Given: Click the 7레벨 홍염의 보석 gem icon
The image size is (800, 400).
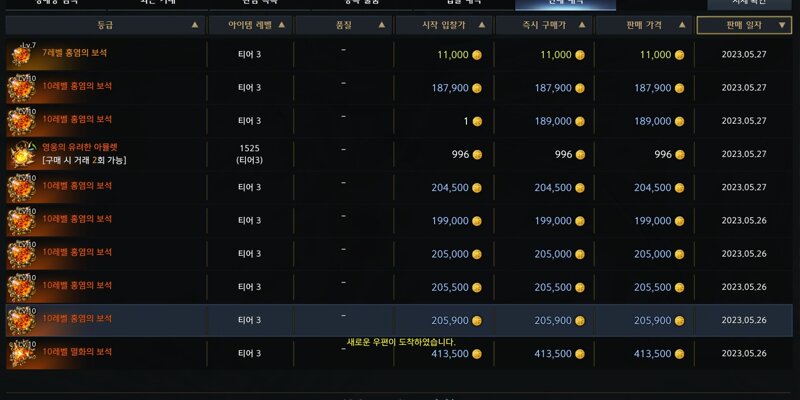Looking at the screenshot, I should (x=21, y=55).
